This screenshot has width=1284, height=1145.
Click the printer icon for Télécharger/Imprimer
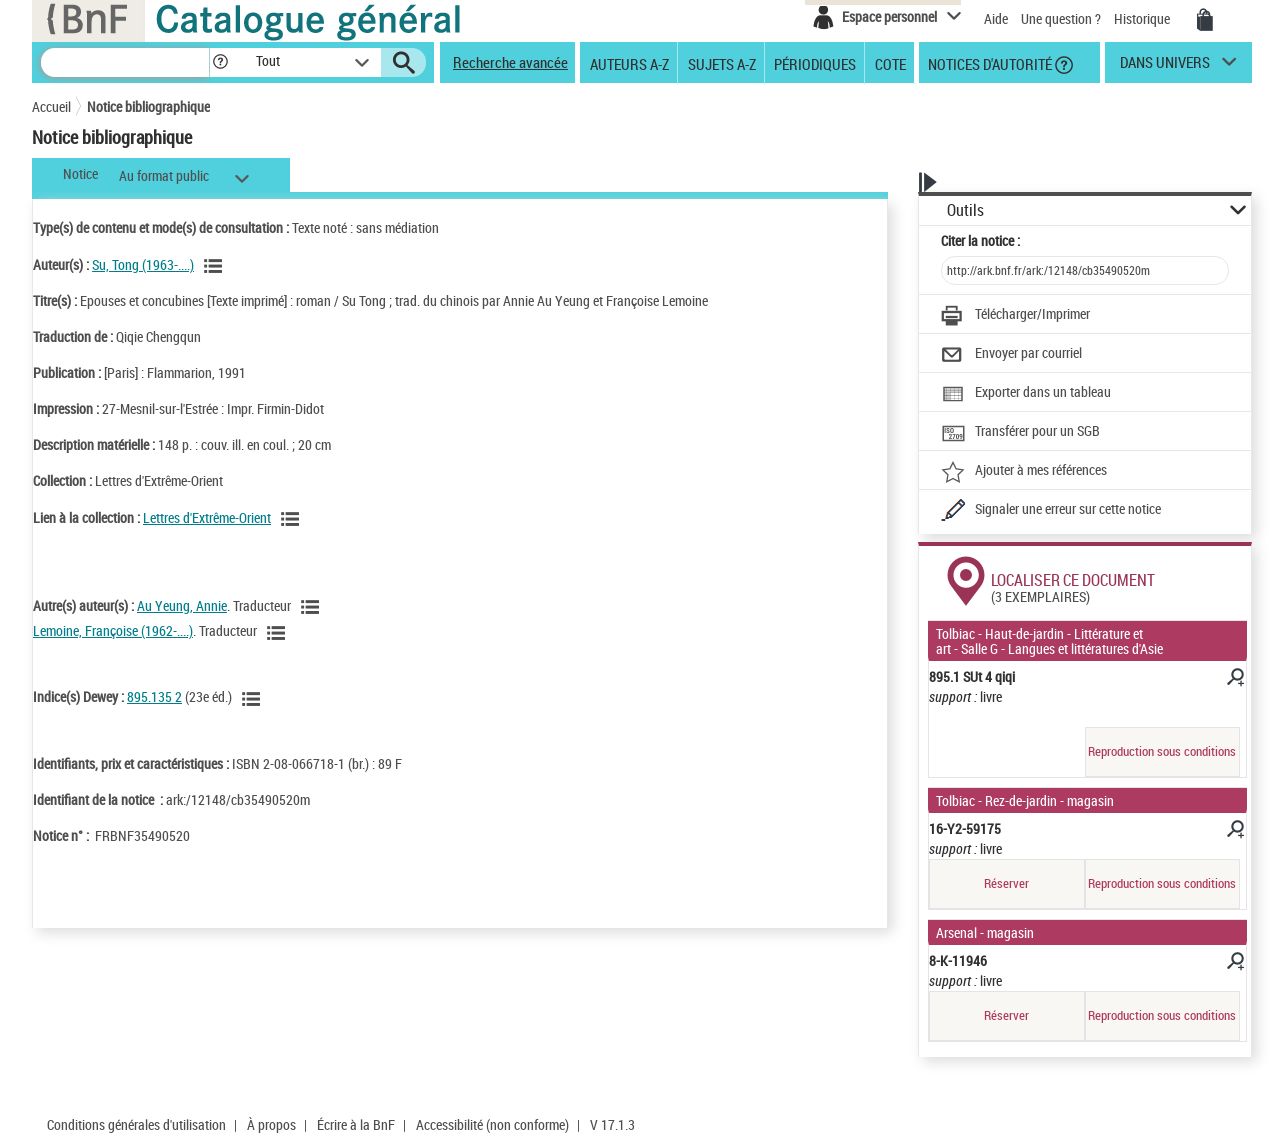[x=952, y=315]
